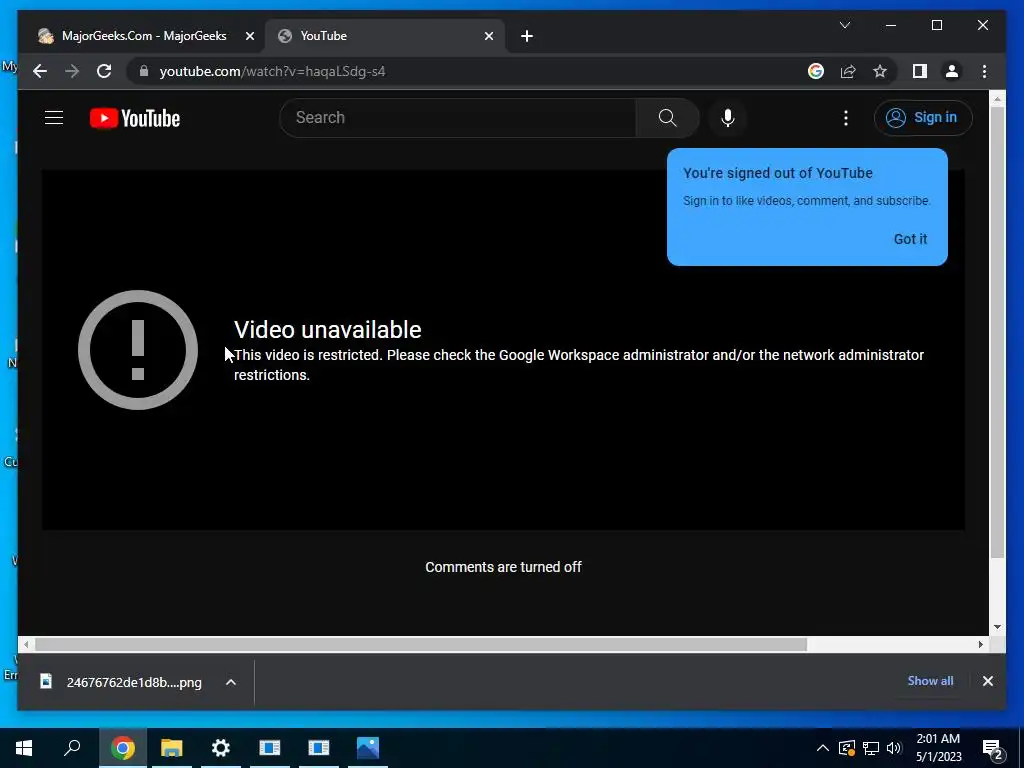The width and height of the screenshot is (1024, 768).
Task: Click the Google icon in address bar
Action: (816, 71)
